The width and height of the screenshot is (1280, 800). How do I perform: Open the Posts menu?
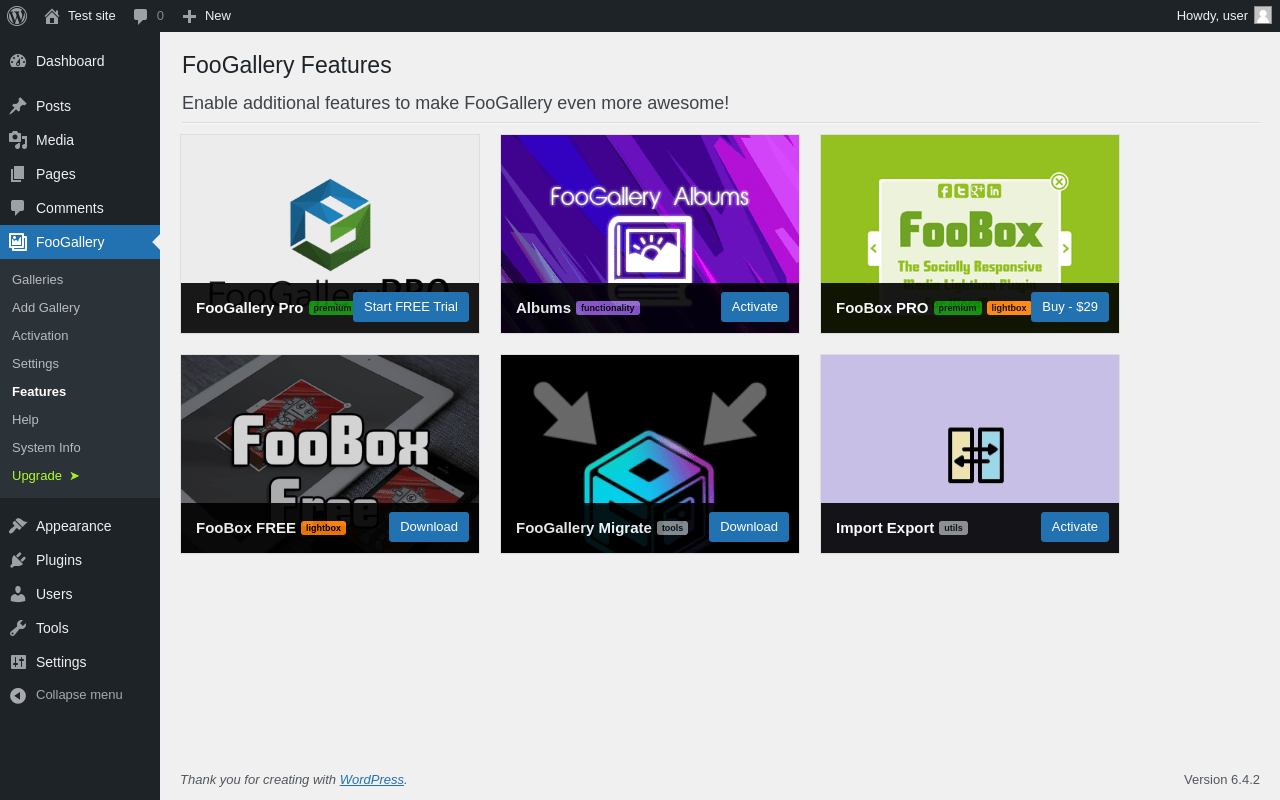pos(80,106)
